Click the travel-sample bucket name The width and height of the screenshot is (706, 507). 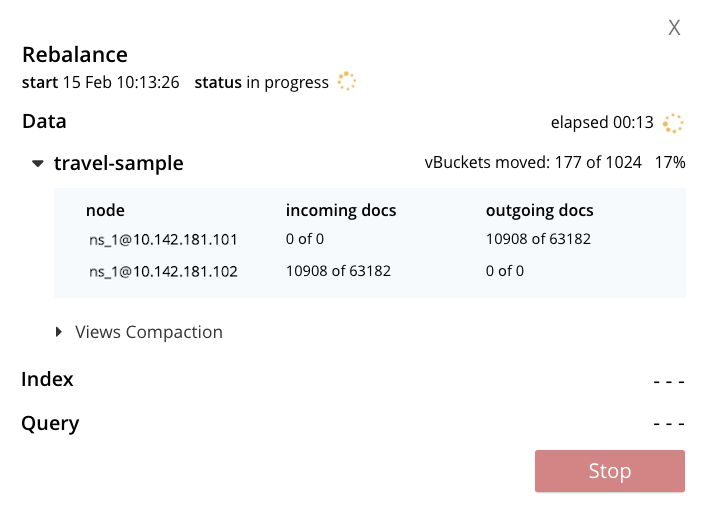click(118, 163)
